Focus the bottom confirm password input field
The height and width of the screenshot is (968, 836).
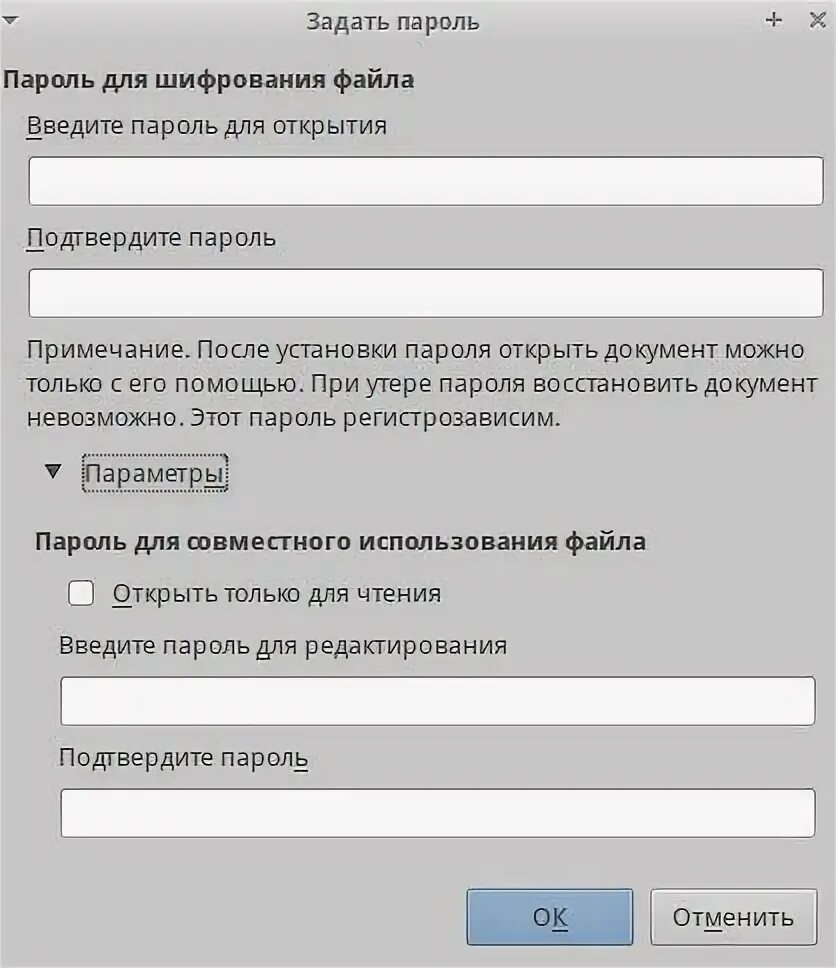coord(438,812)
